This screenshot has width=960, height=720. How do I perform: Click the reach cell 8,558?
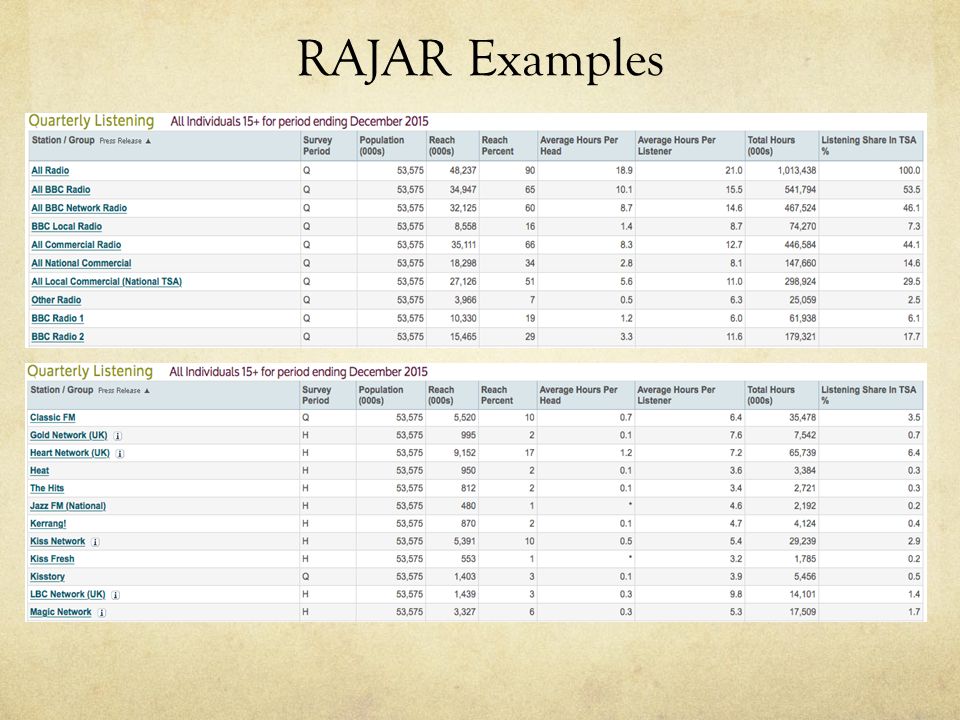pos(465,227)
